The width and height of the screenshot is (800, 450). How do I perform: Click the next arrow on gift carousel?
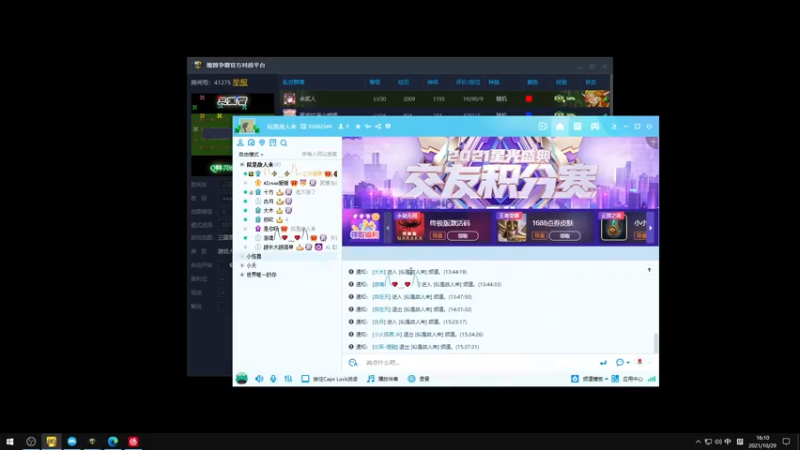[x=651, y=228]
